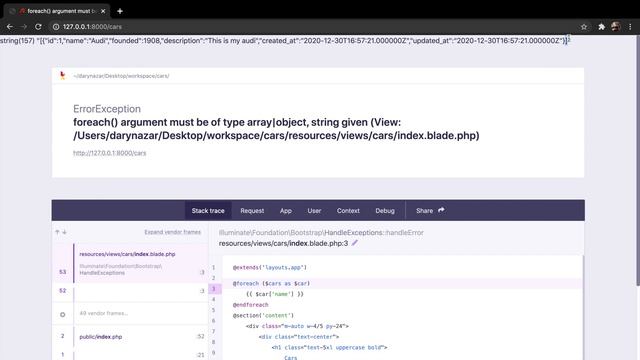The image size is (640, 360).
Task: Expand vendor frames
Action: (173, 232)
